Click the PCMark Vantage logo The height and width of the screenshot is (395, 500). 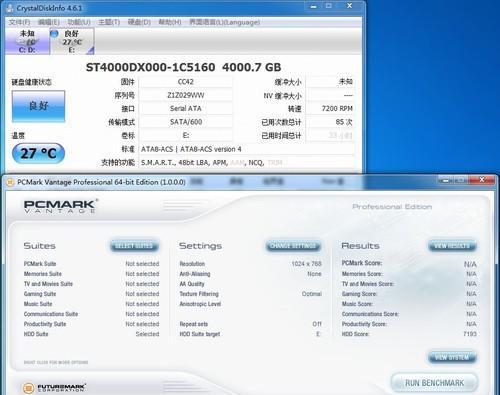click(61, 206)
